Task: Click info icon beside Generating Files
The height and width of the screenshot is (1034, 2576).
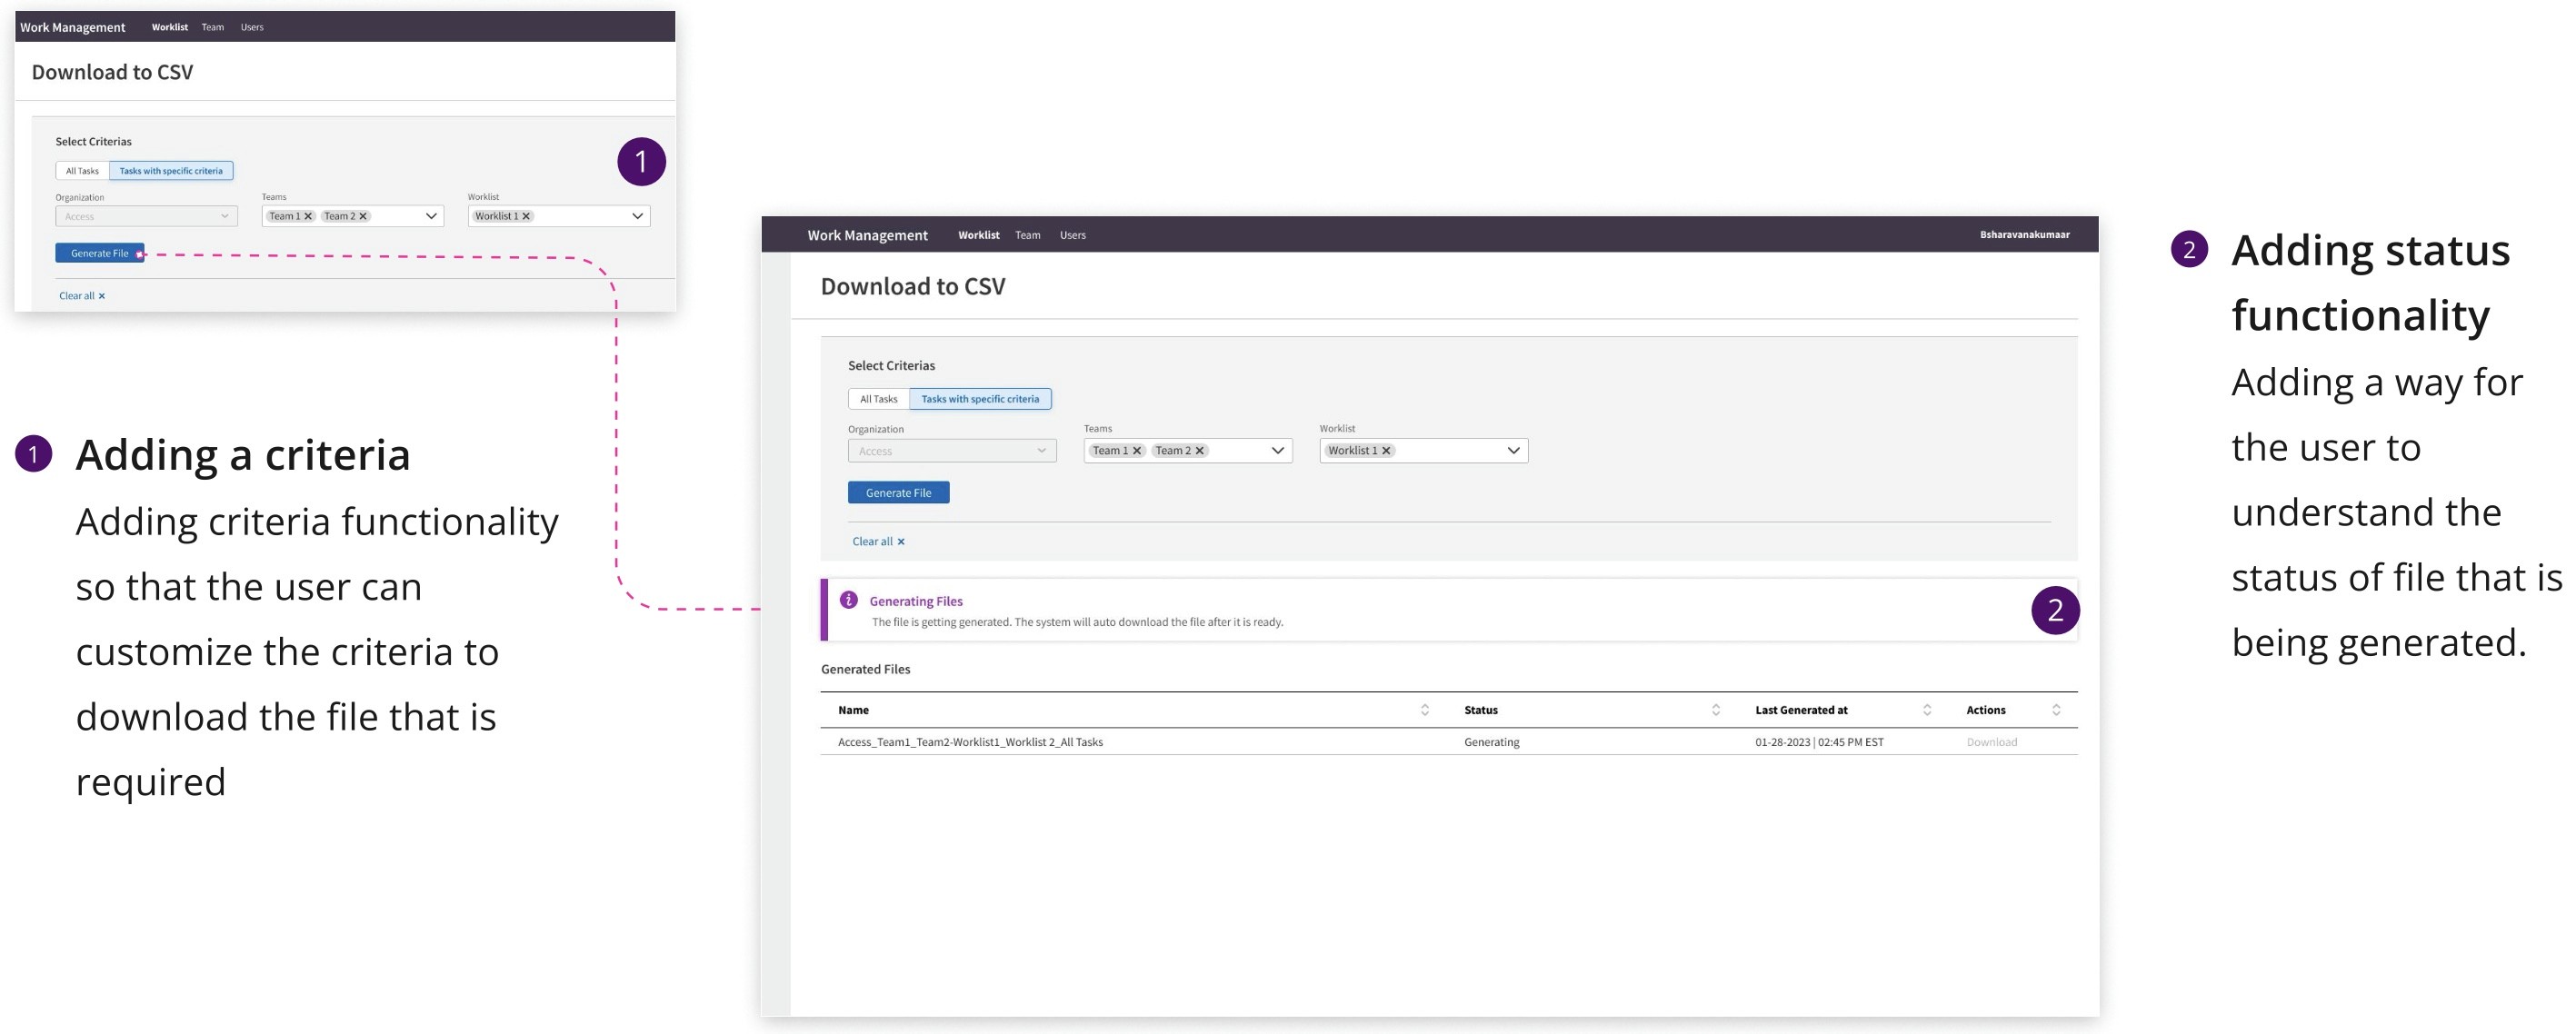Action: click(x=848, y=600)
